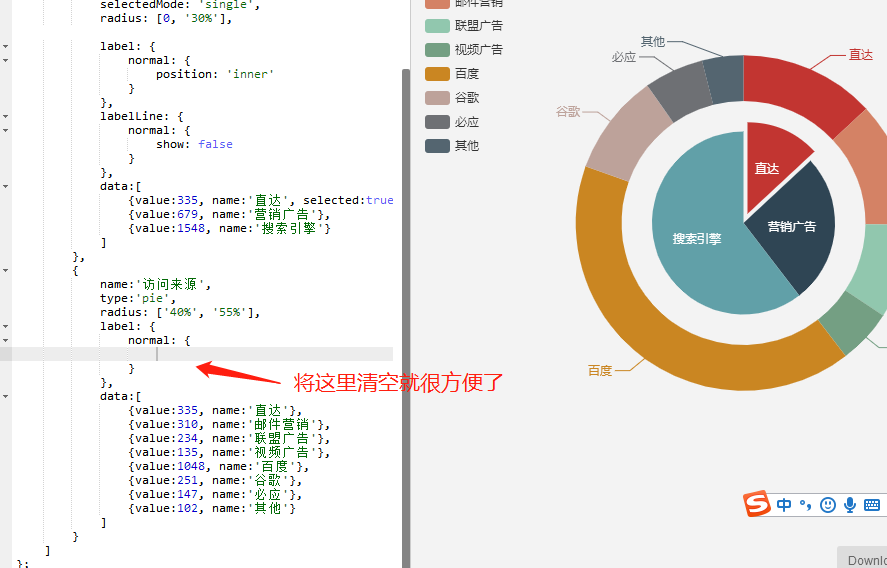Image resolution: width=887 pixels, height=568 pixels.
Task: Collapse the label block after radius [0, '30%']
Action: point(6,46)
